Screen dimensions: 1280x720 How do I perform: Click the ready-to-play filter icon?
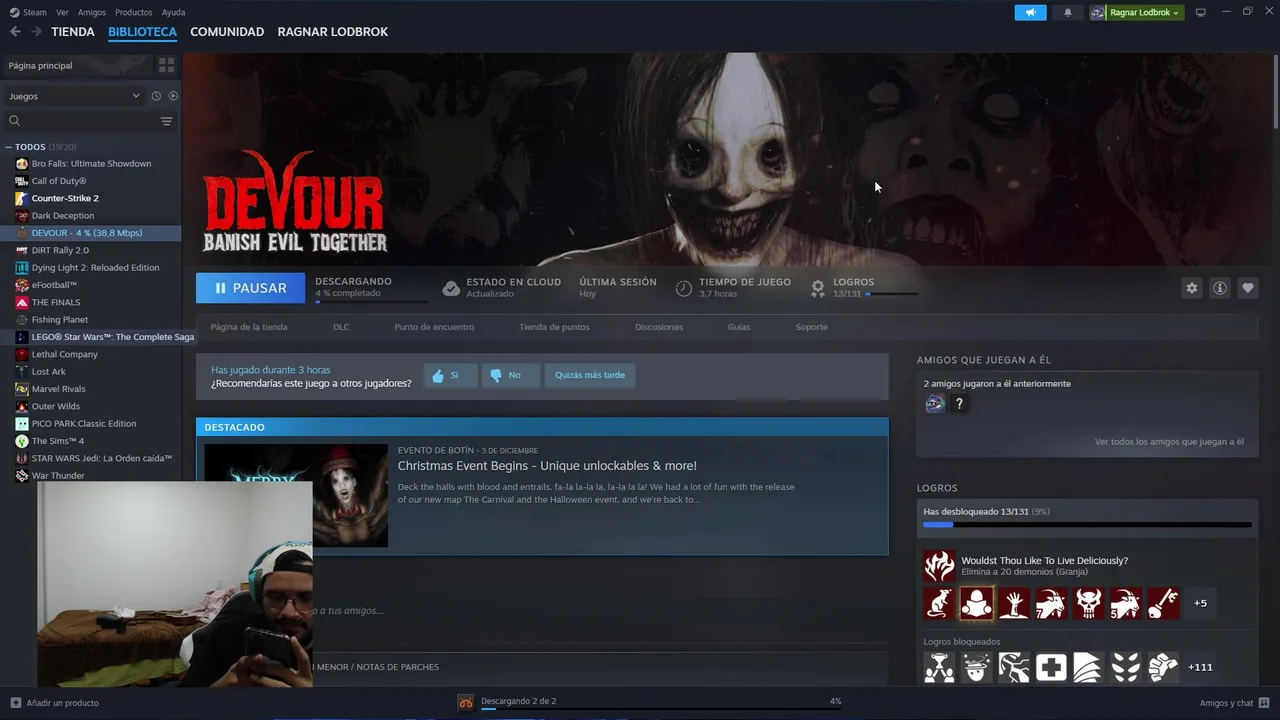coord(173,96)
